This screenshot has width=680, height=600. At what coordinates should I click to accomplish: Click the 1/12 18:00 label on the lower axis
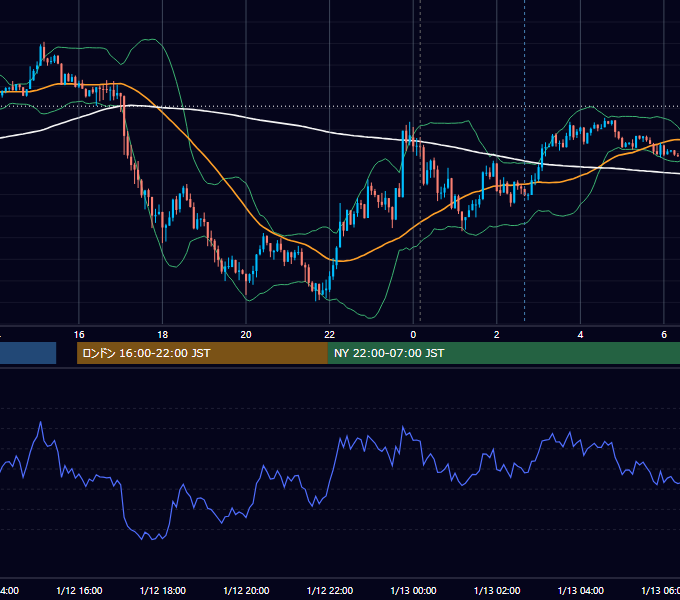pos(163,590)
